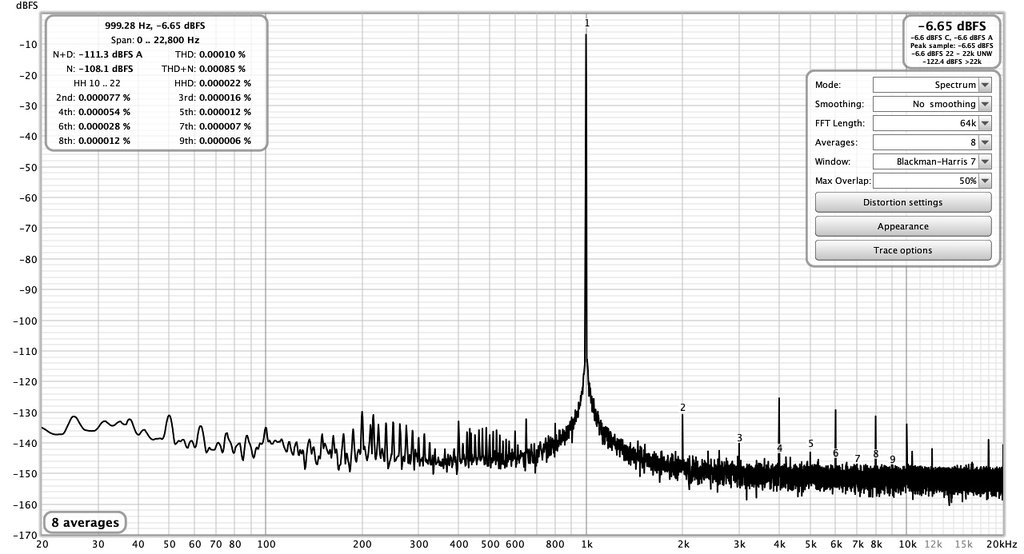Click harmonic marker 3 near 3k
The height and width of the screenshot is (554, 1024).
[x=739, y=438]
